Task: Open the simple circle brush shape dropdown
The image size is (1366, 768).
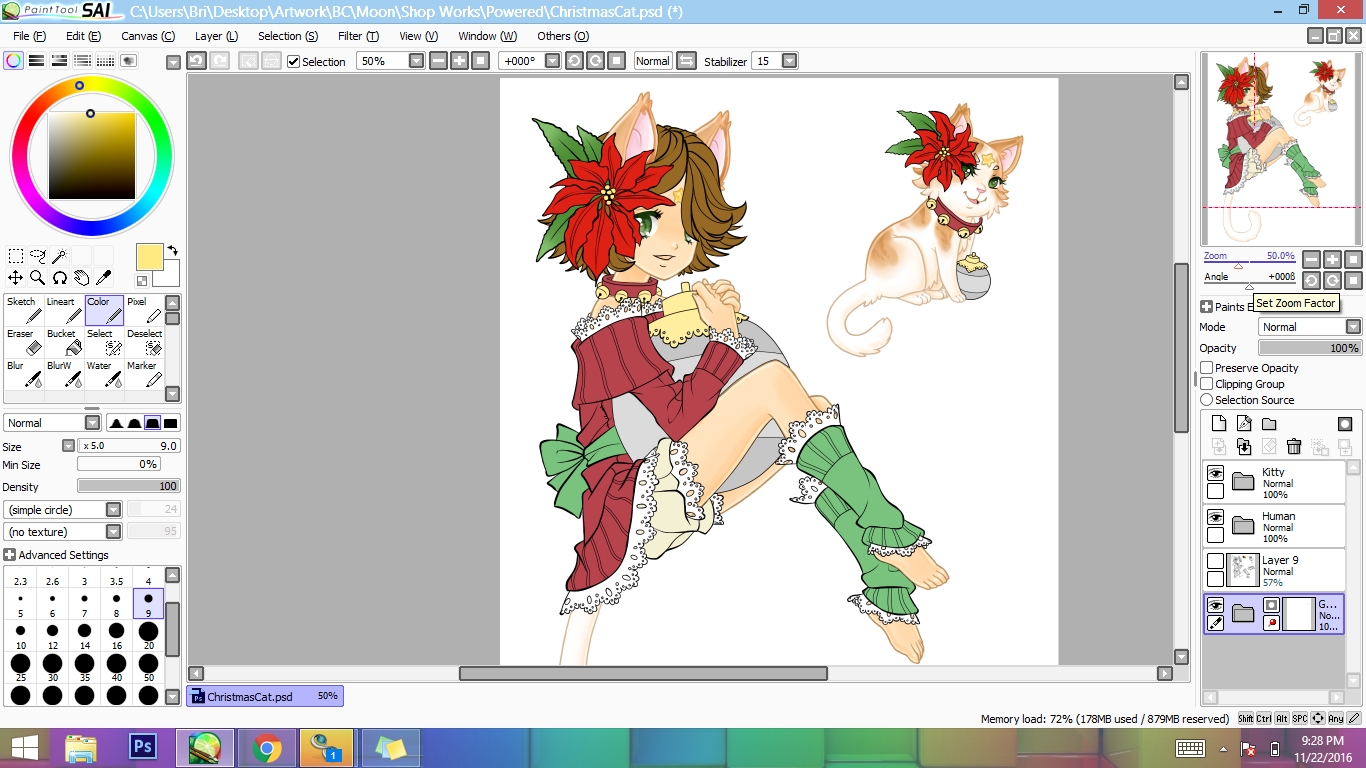Action: coord(113,510)
